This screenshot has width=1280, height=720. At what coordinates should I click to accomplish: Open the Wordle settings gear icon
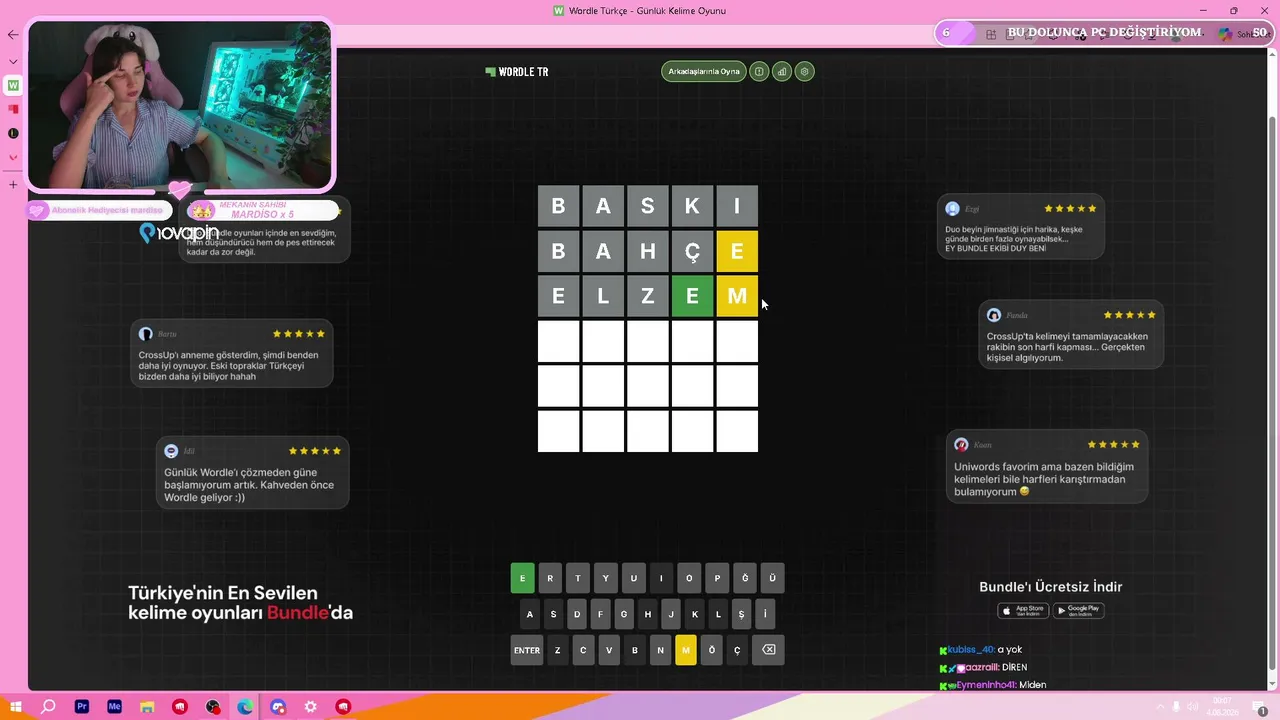805,72
